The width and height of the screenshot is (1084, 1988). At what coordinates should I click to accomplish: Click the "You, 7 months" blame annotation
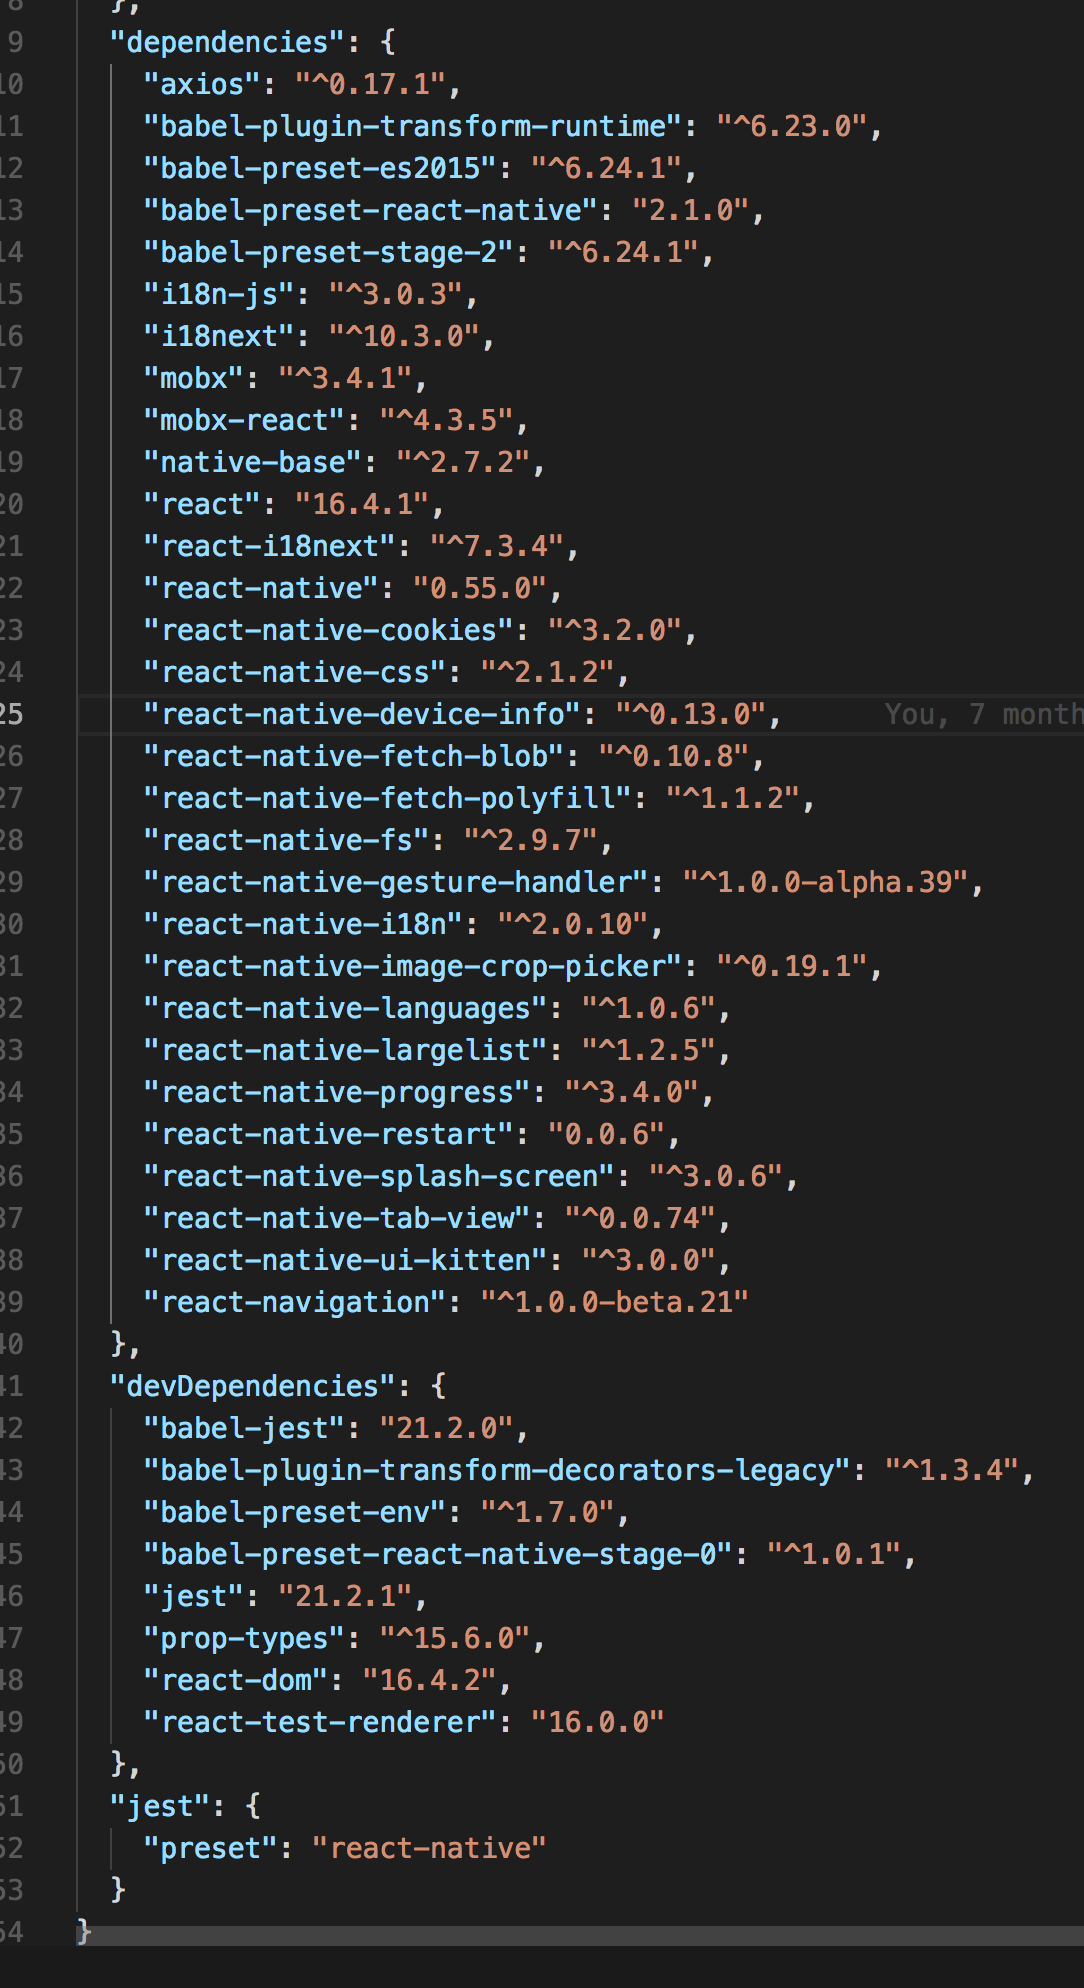pos(982,714)
